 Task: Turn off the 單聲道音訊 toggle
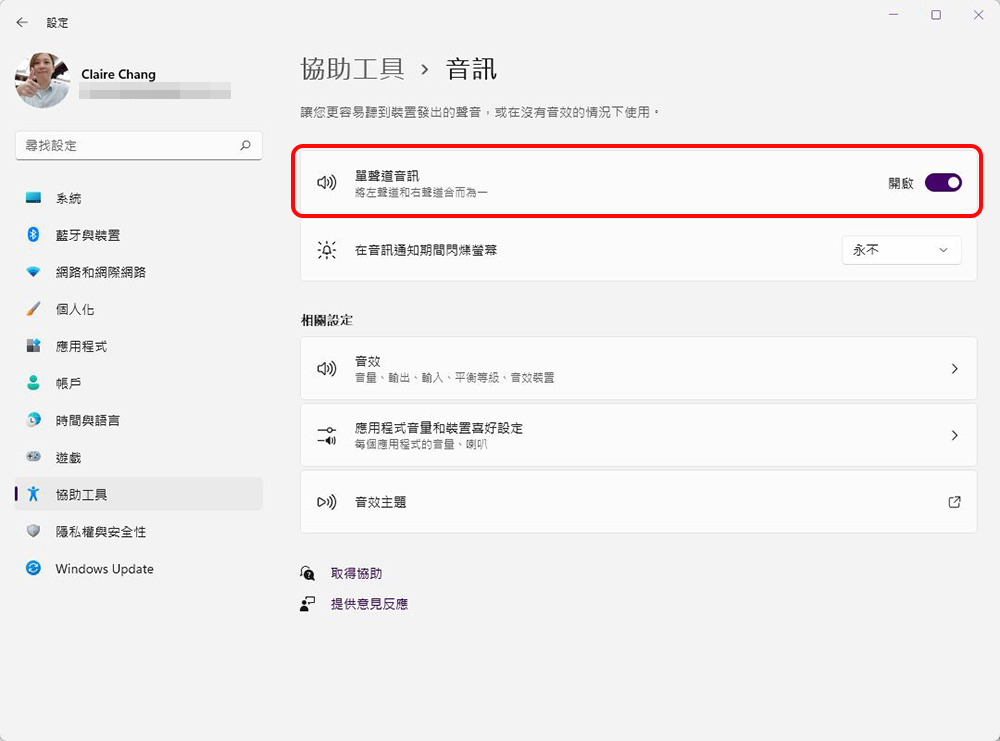coord(942,183)
